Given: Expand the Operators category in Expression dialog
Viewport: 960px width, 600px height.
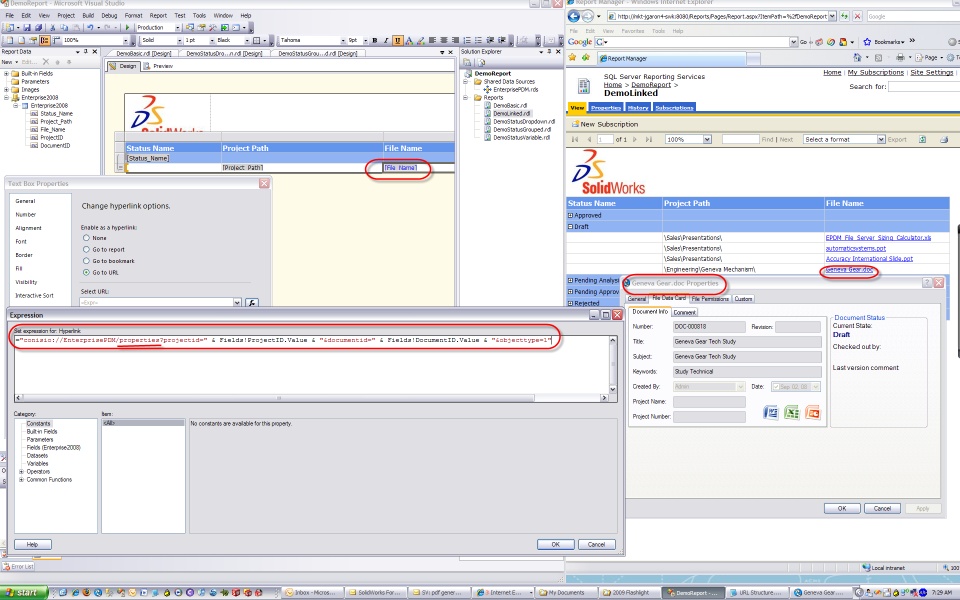Looking at the screenshot, I should (21, 472).
